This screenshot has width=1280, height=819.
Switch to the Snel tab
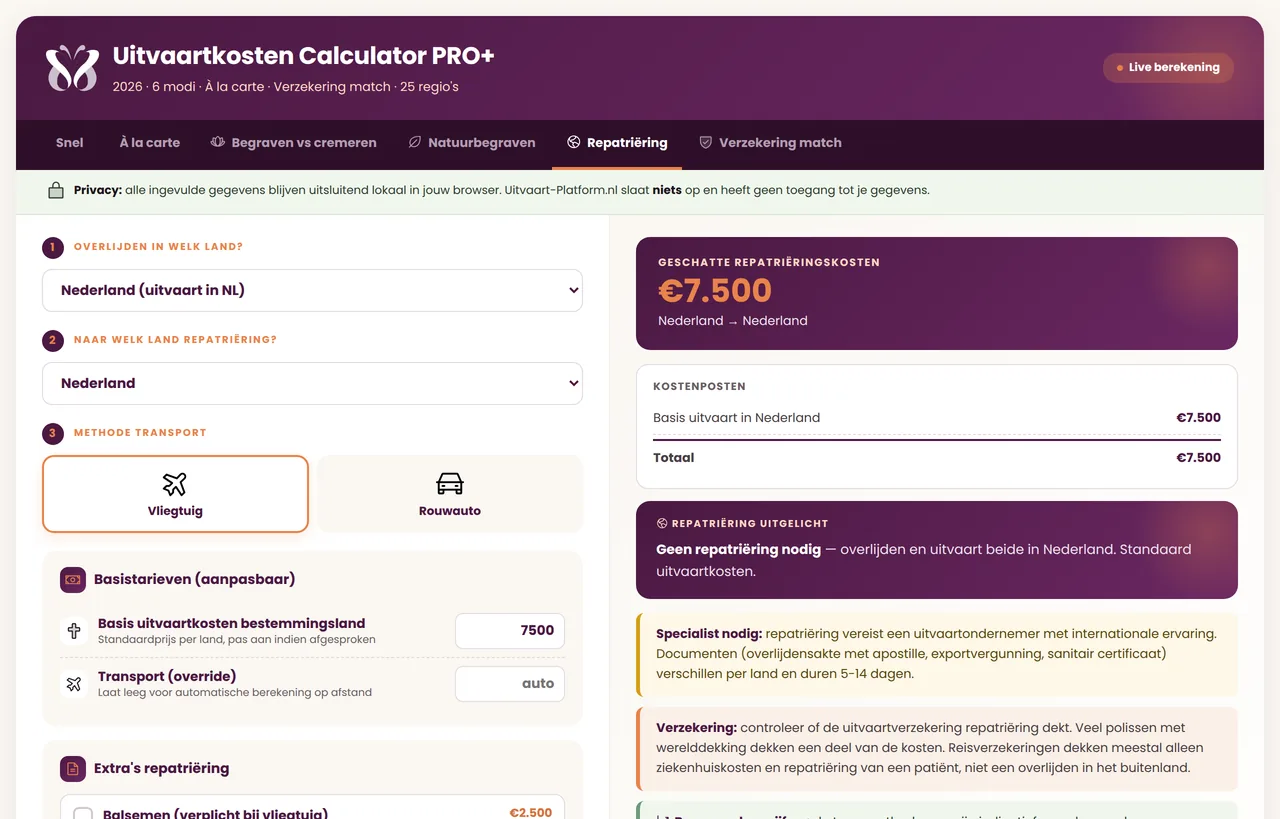click(x=70, y=143)
